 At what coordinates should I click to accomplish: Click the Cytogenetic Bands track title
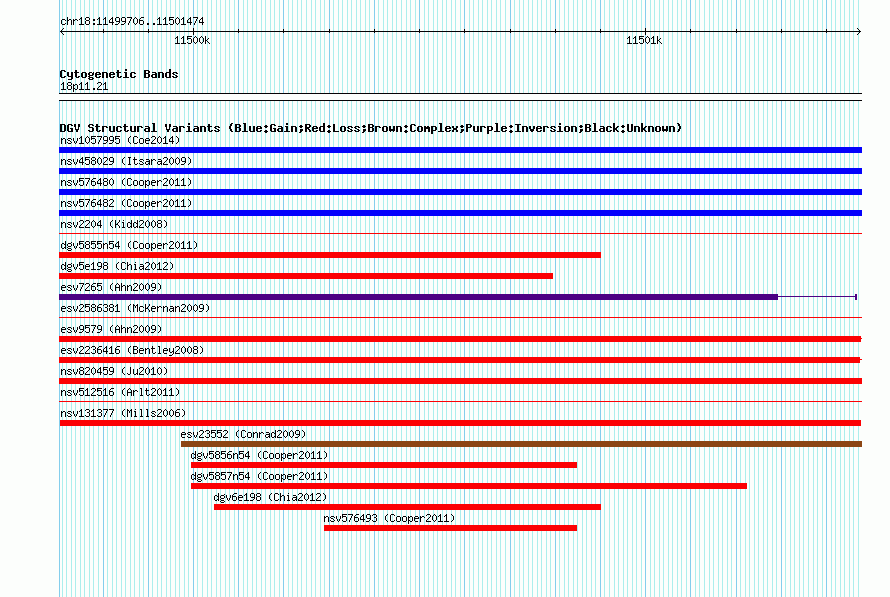[x=119, y=74]
